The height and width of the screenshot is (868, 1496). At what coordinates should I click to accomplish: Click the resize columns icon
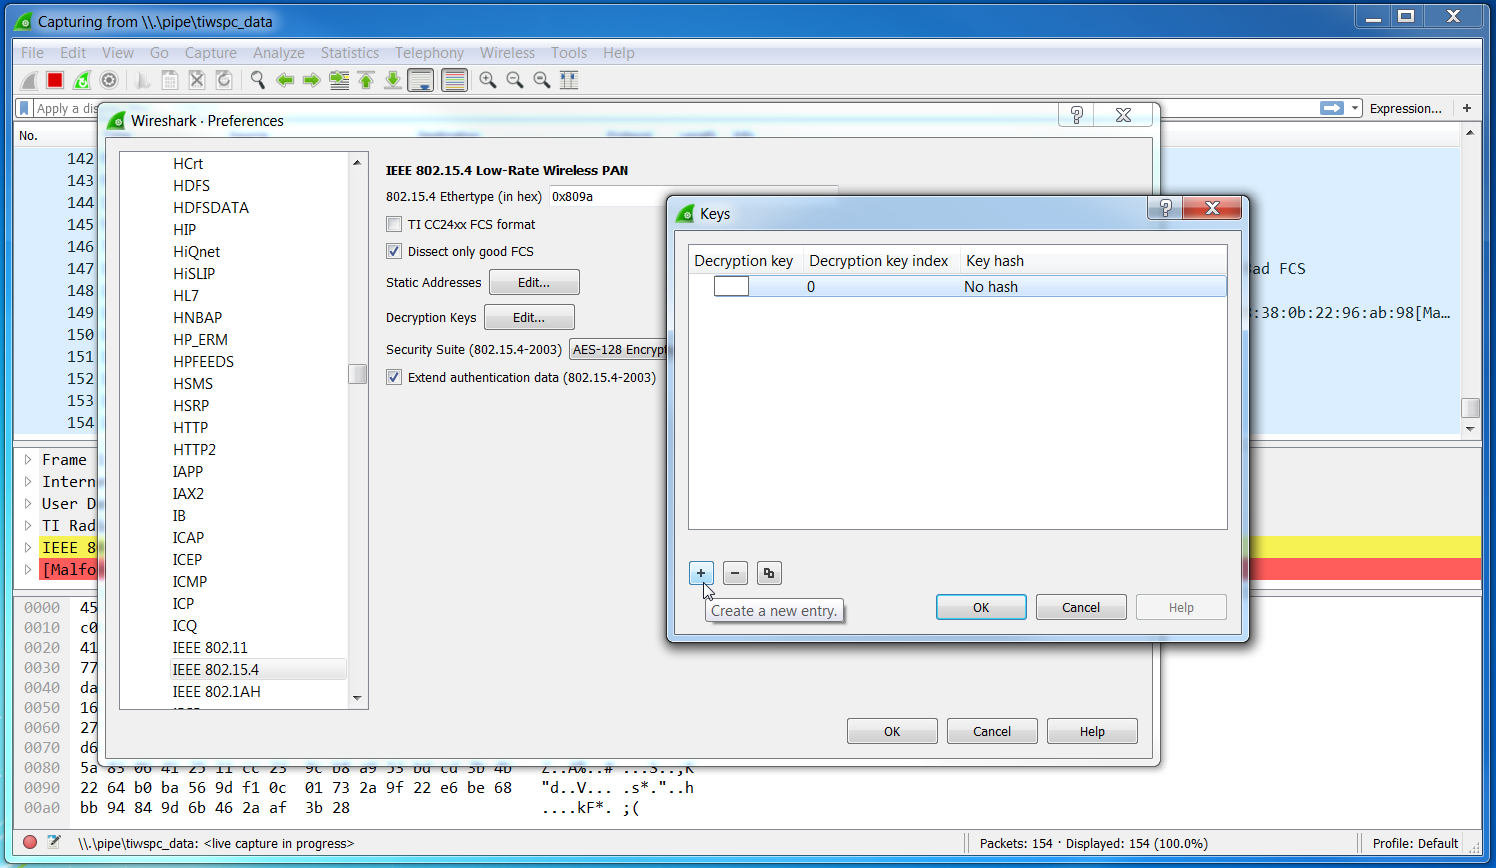(x=569, y=80)
